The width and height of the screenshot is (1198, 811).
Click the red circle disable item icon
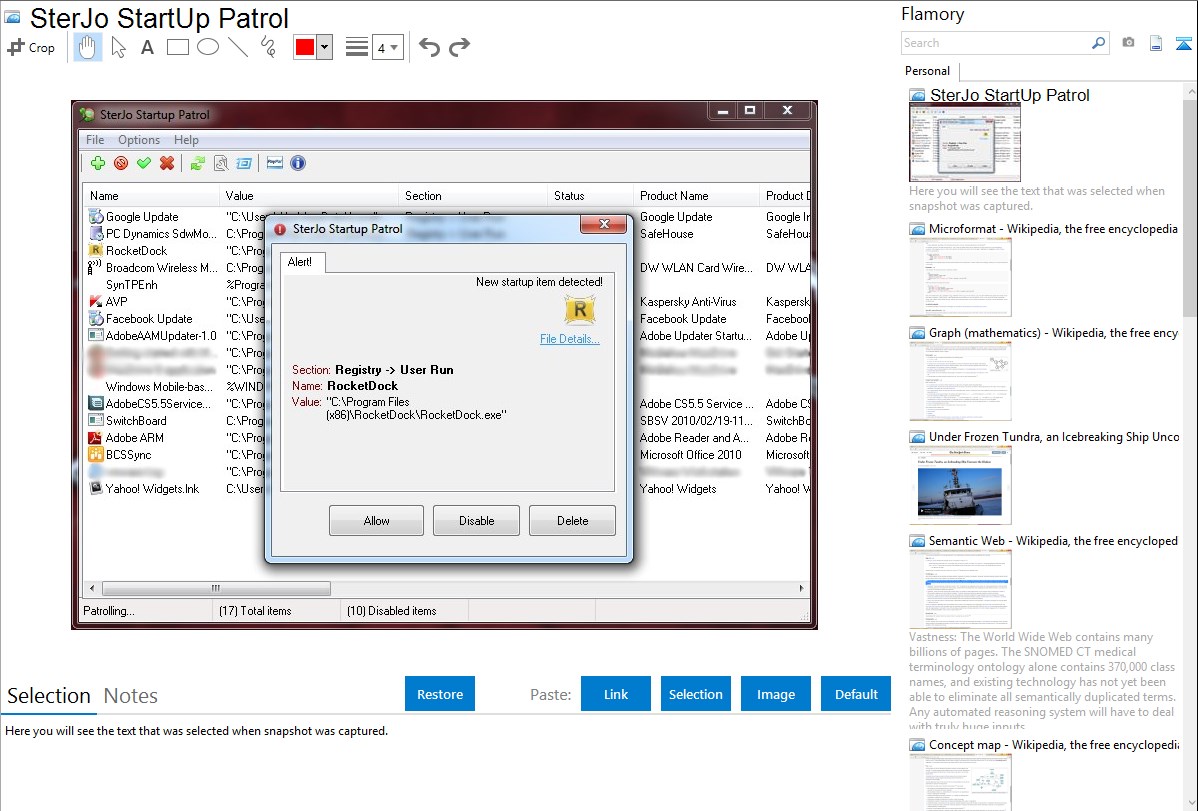pos(121,163)
